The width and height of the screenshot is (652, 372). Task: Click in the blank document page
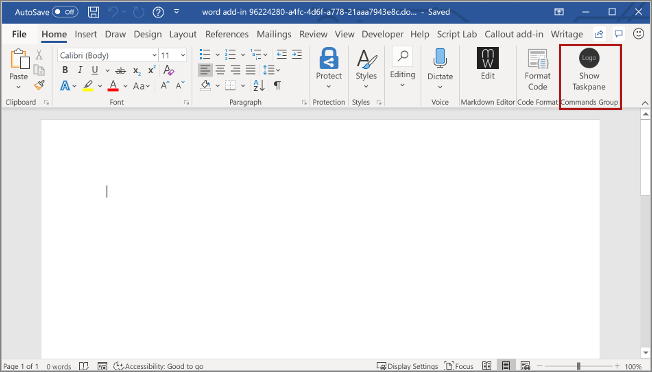click(x=320, y=239)
